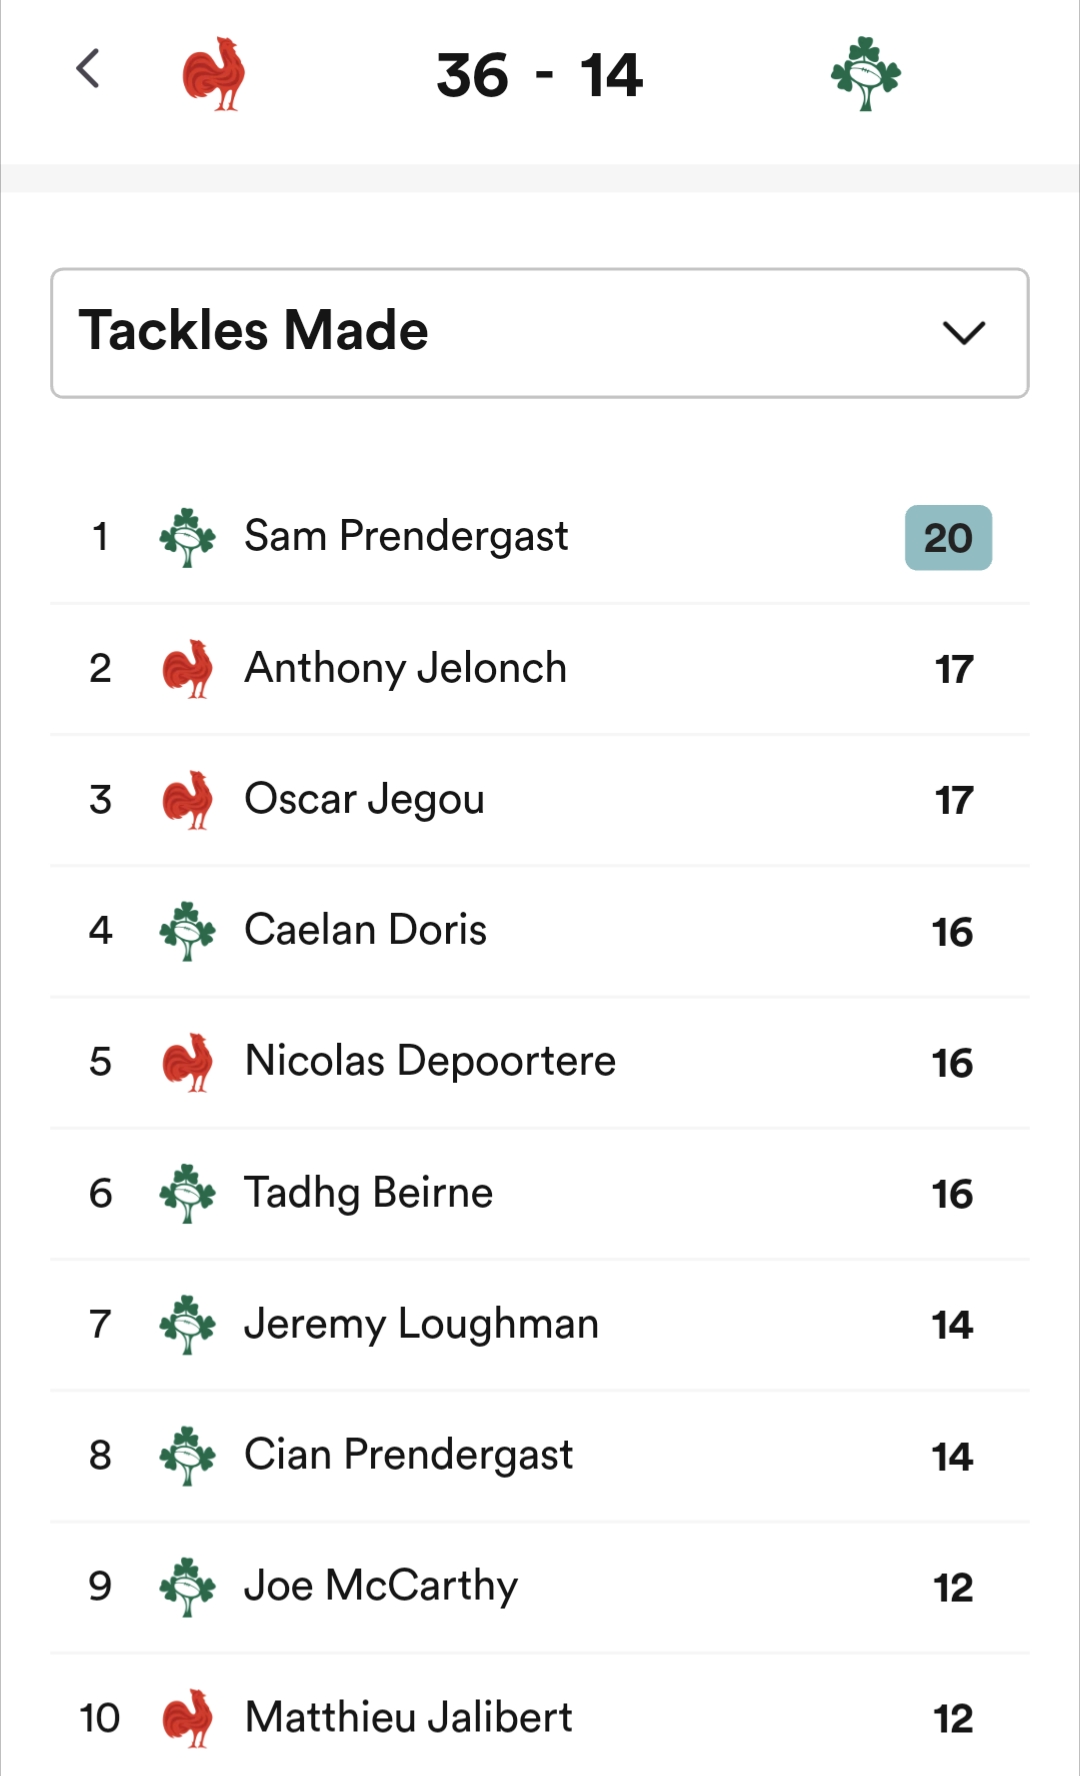Viewport: 1080px width, 1776px height.
Task: Select Sam Prendergast's player name
Action: pos(406,536)
